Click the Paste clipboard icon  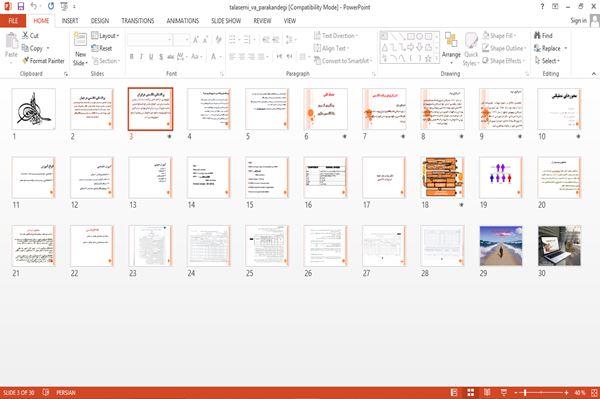(11, 40)
